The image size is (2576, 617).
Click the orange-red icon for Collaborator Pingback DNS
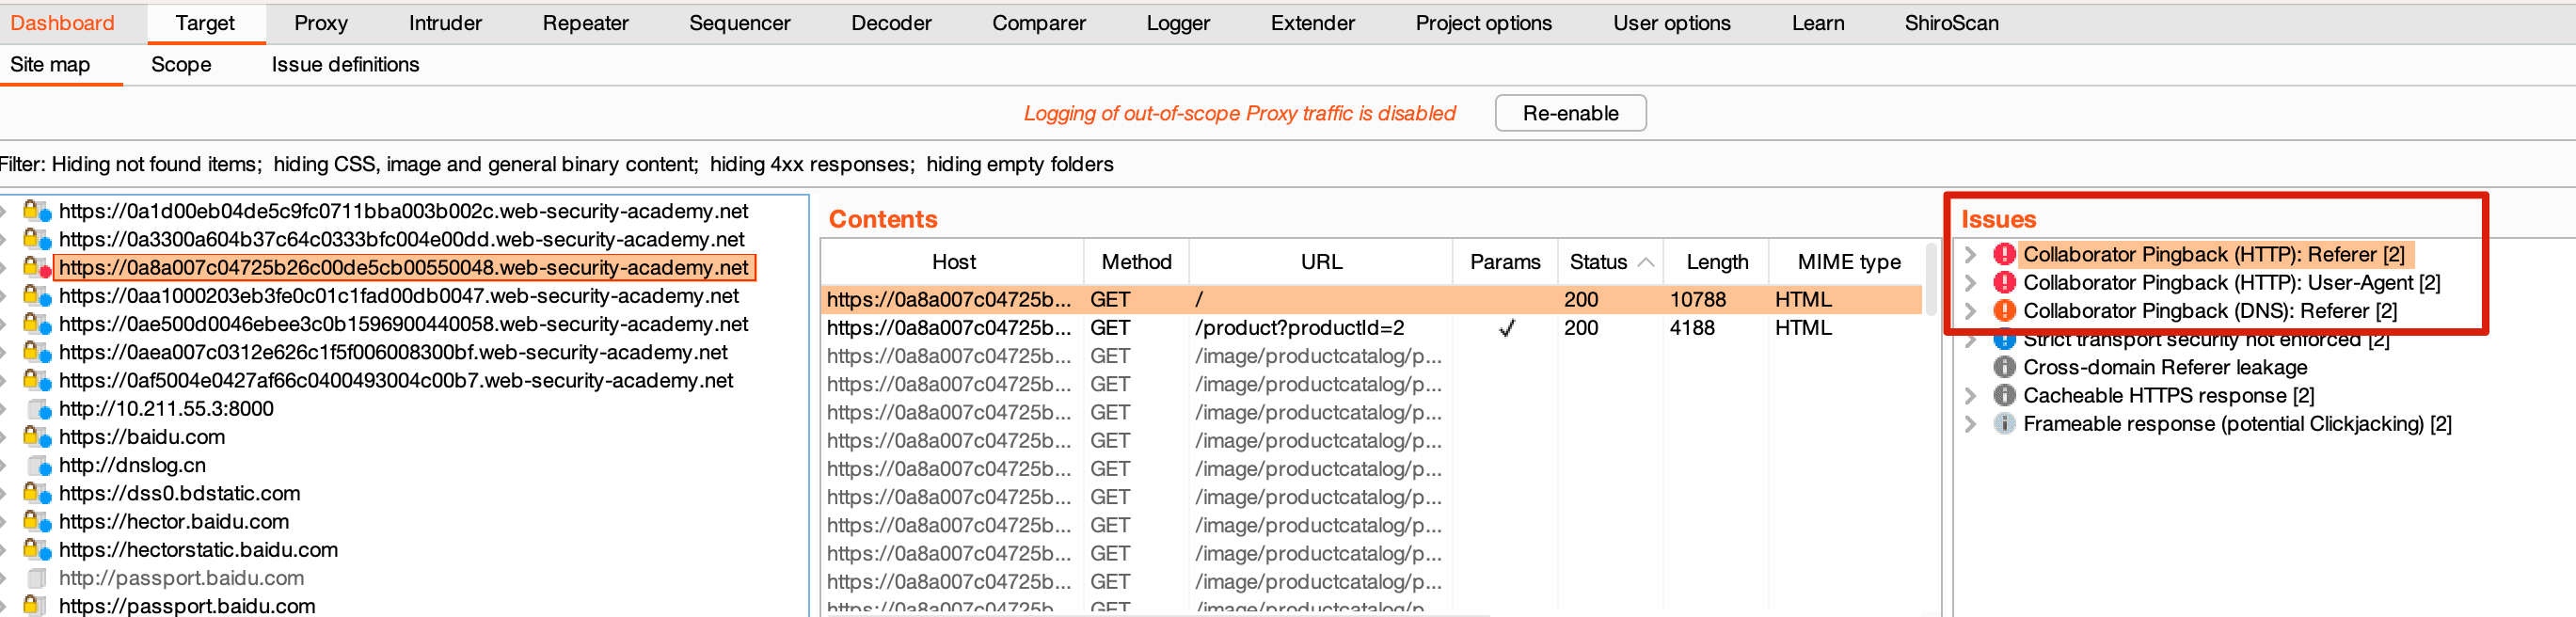pyautogui.click(x=2004, y=311)
